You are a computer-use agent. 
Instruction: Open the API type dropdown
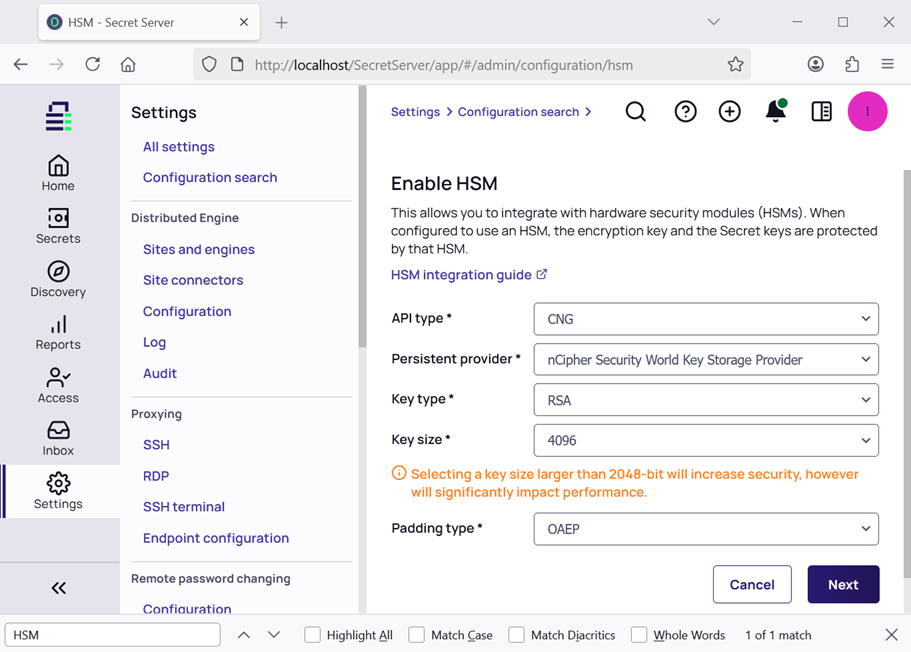(706, 319)
